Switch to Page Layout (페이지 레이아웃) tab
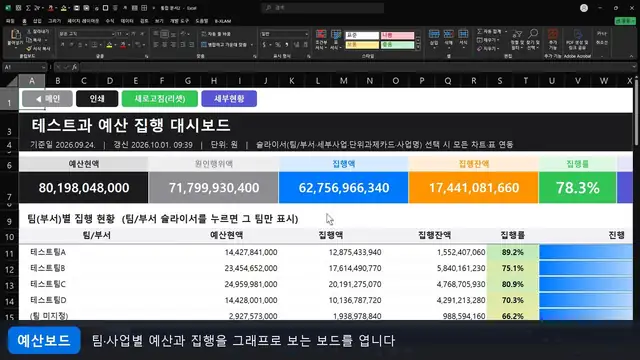The height and width of the screenshot is (360, 640). [x=83, y=21]
